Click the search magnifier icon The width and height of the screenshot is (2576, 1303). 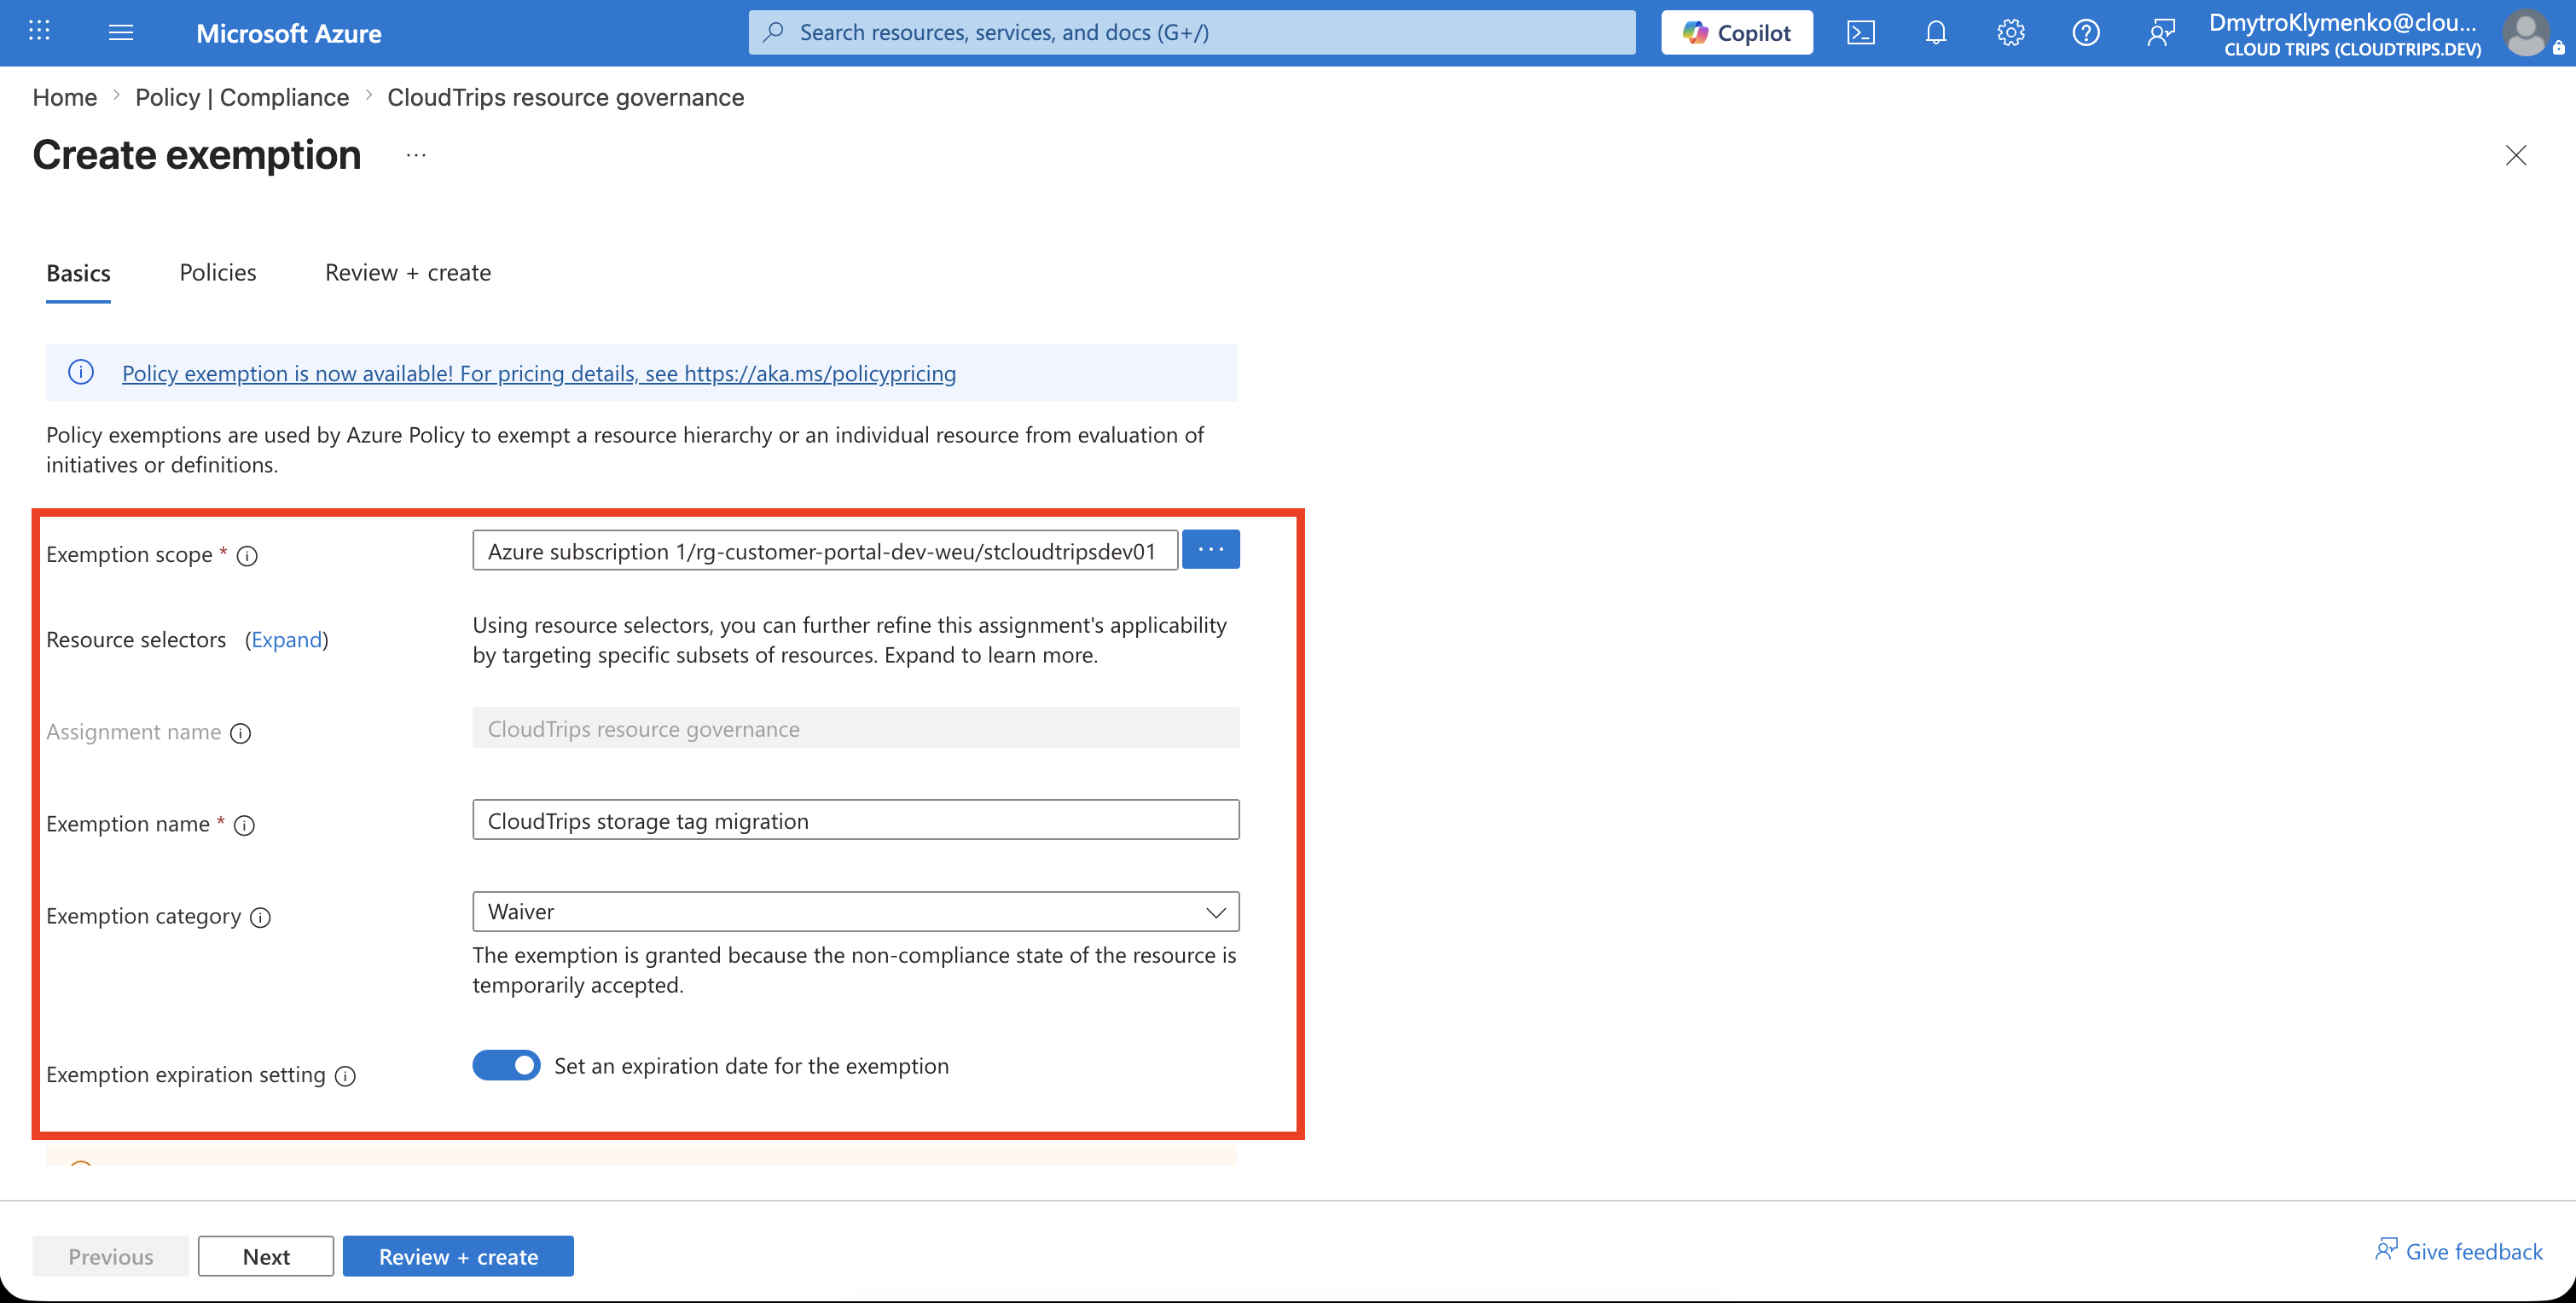tap(773, 32)
